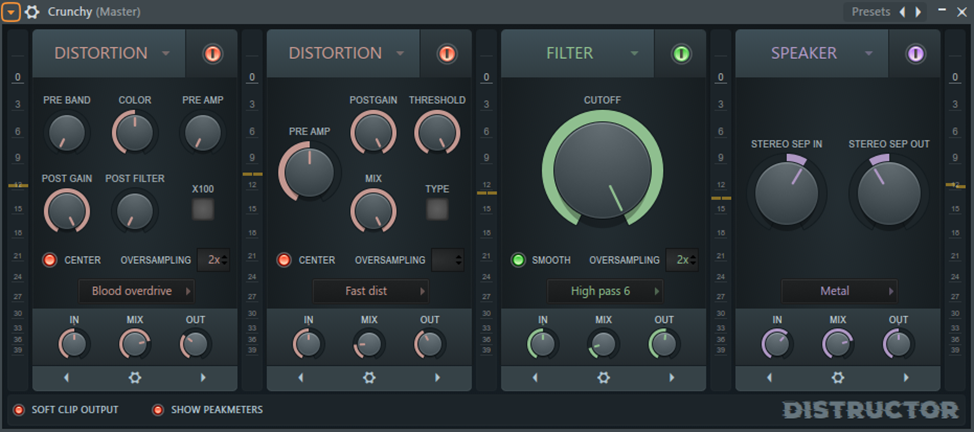Minimize the Crunchy plugin window
Screen dimensions: 974x432
click(x=942, y=10)
